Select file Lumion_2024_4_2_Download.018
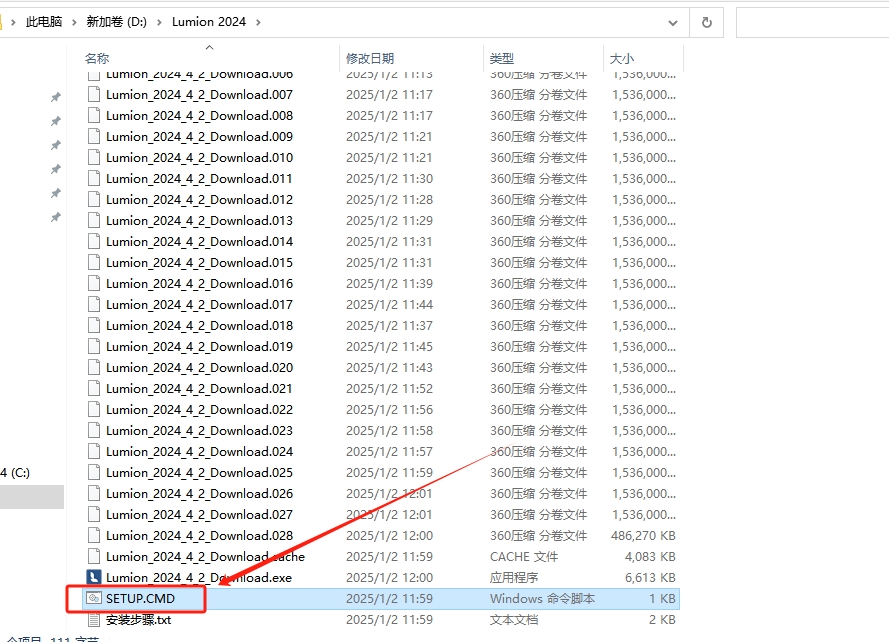889x642 pixels. click(x=199, y=325)
